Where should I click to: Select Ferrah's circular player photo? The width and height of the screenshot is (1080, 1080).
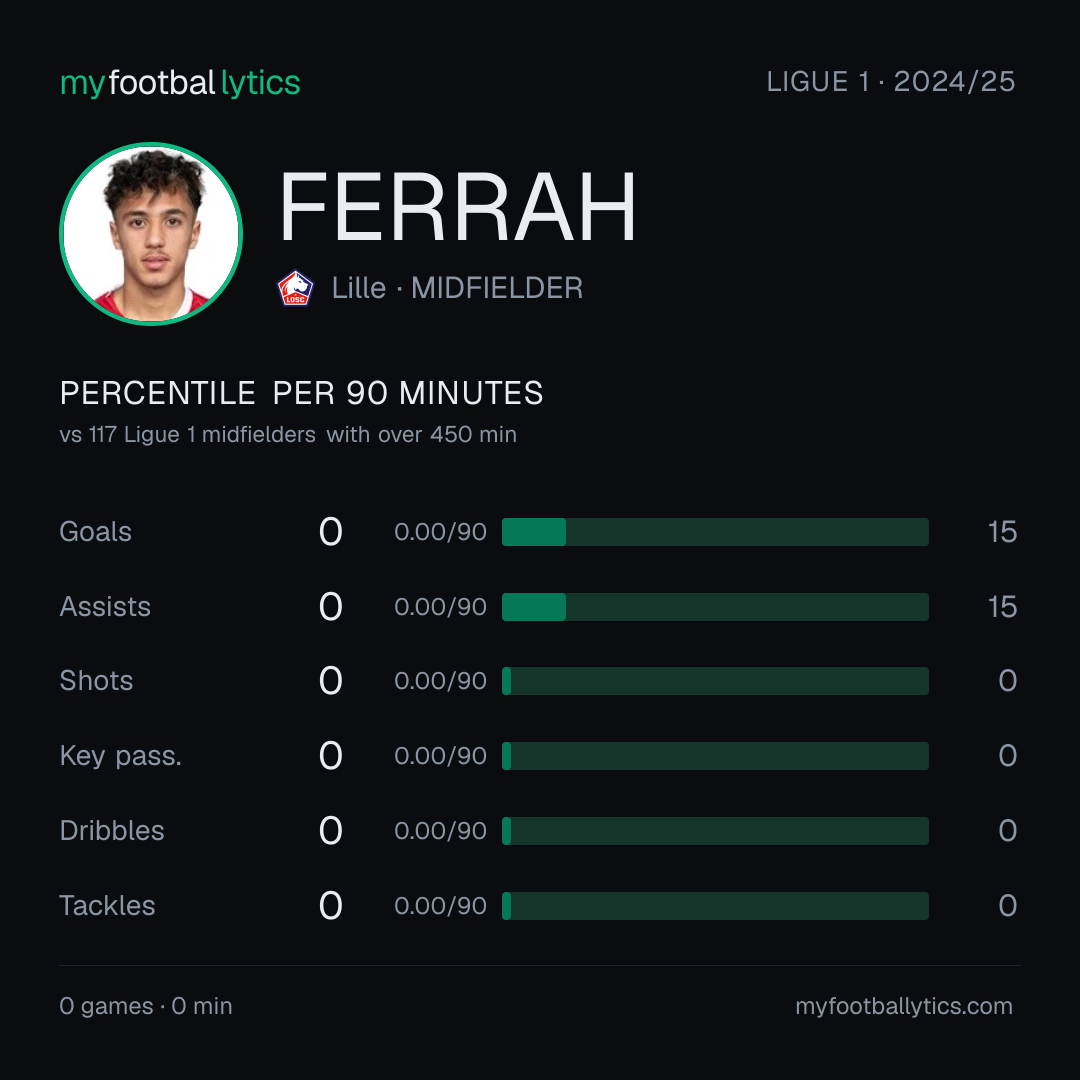[x=151, y=233]
